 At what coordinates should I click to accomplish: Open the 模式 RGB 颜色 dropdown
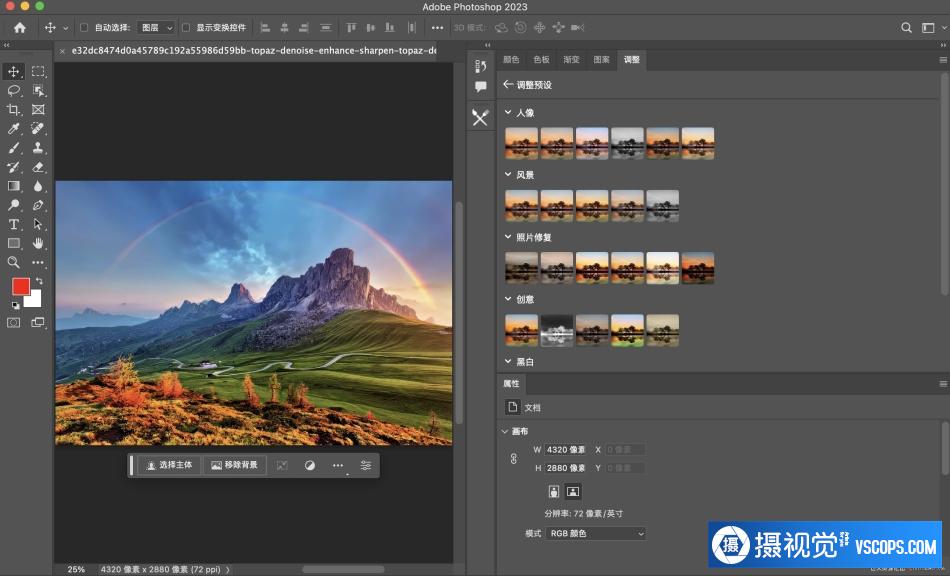[596, 533]
